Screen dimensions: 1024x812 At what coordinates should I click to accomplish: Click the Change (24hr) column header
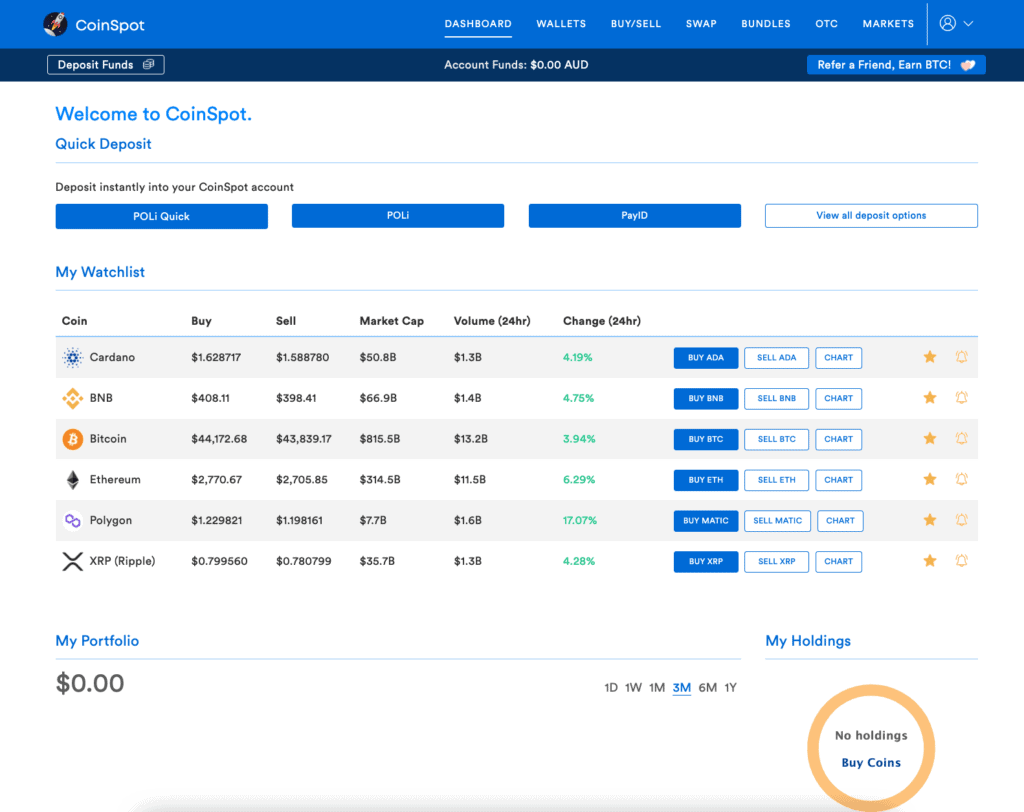(x=601, y=321)
